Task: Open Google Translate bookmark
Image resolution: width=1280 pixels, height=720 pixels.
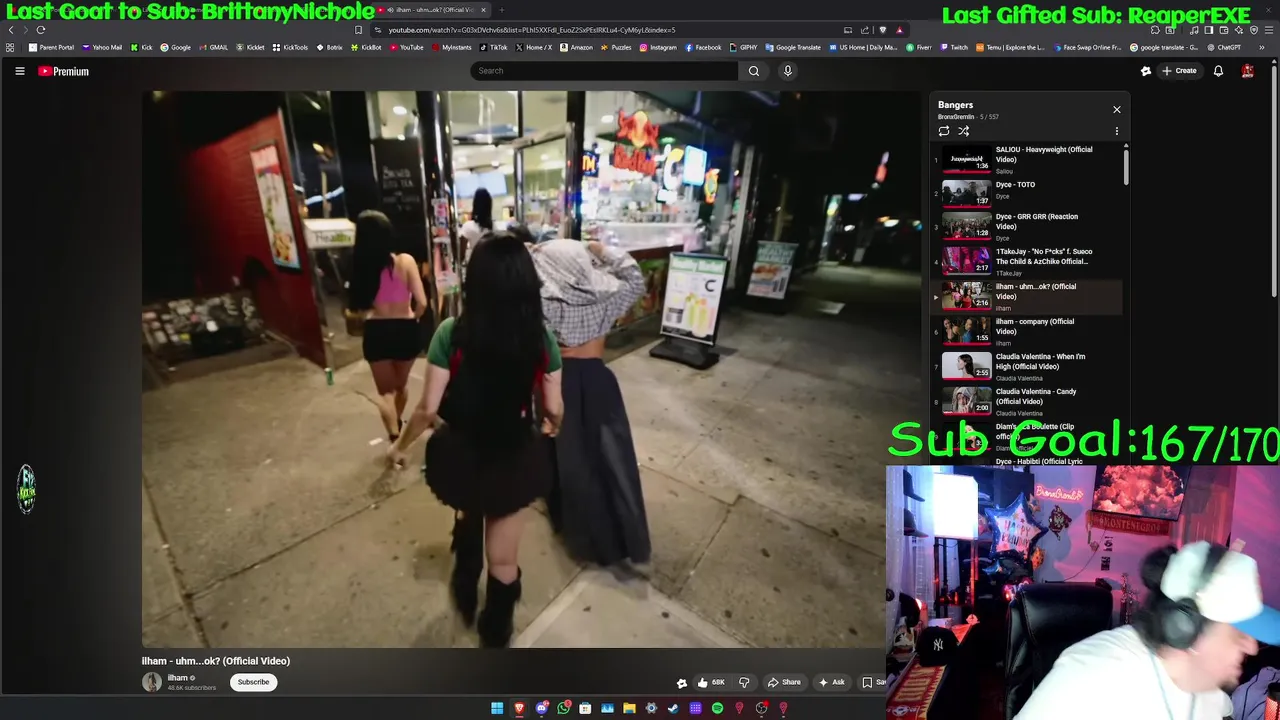Action: (793, 47)
